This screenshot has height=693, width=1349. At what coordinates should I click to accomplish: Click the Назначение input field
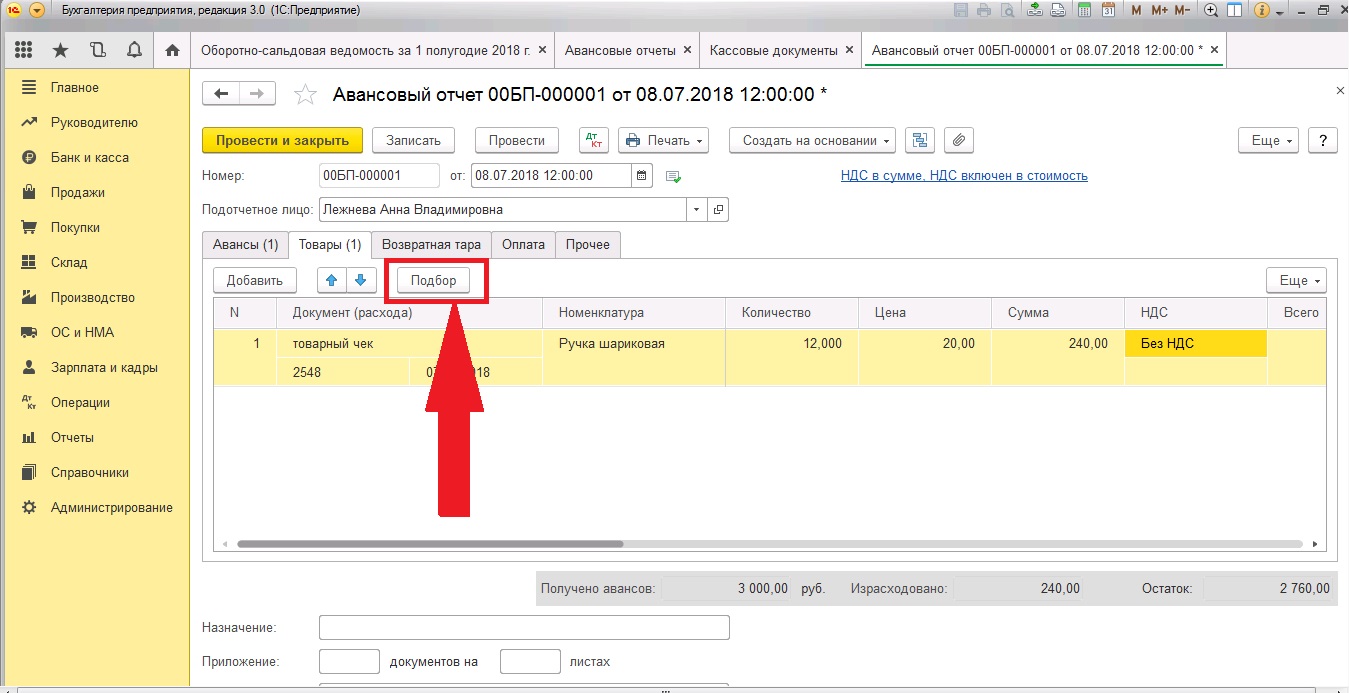524,627
